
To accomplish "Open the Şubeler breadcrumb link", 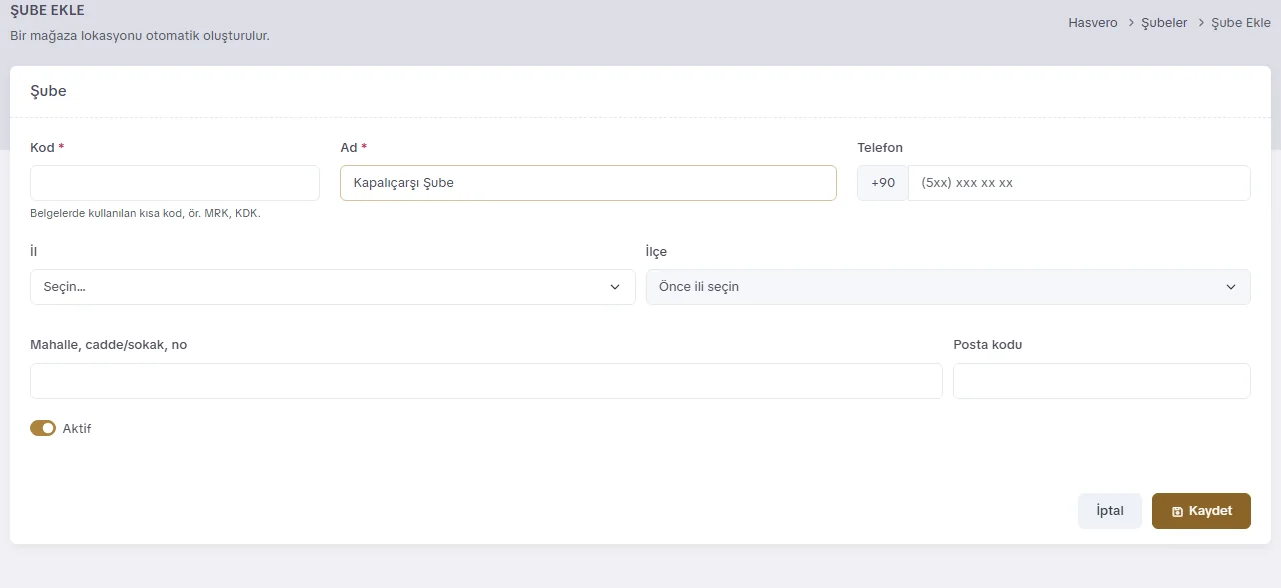I will pyautogui.click(x=1164, y=22).
